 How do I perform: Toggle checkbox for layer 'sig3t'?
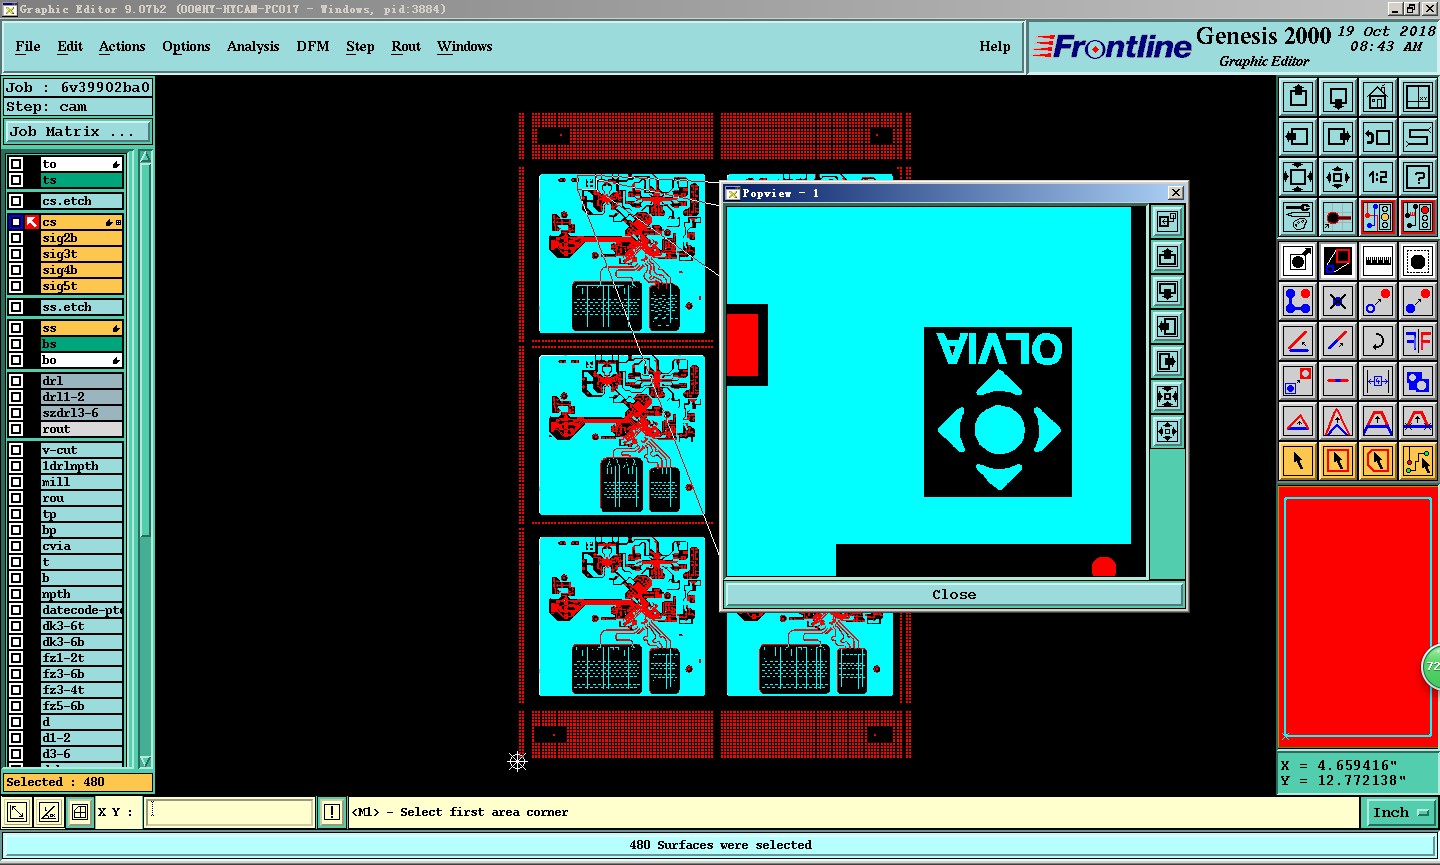(x=16, y=254)
